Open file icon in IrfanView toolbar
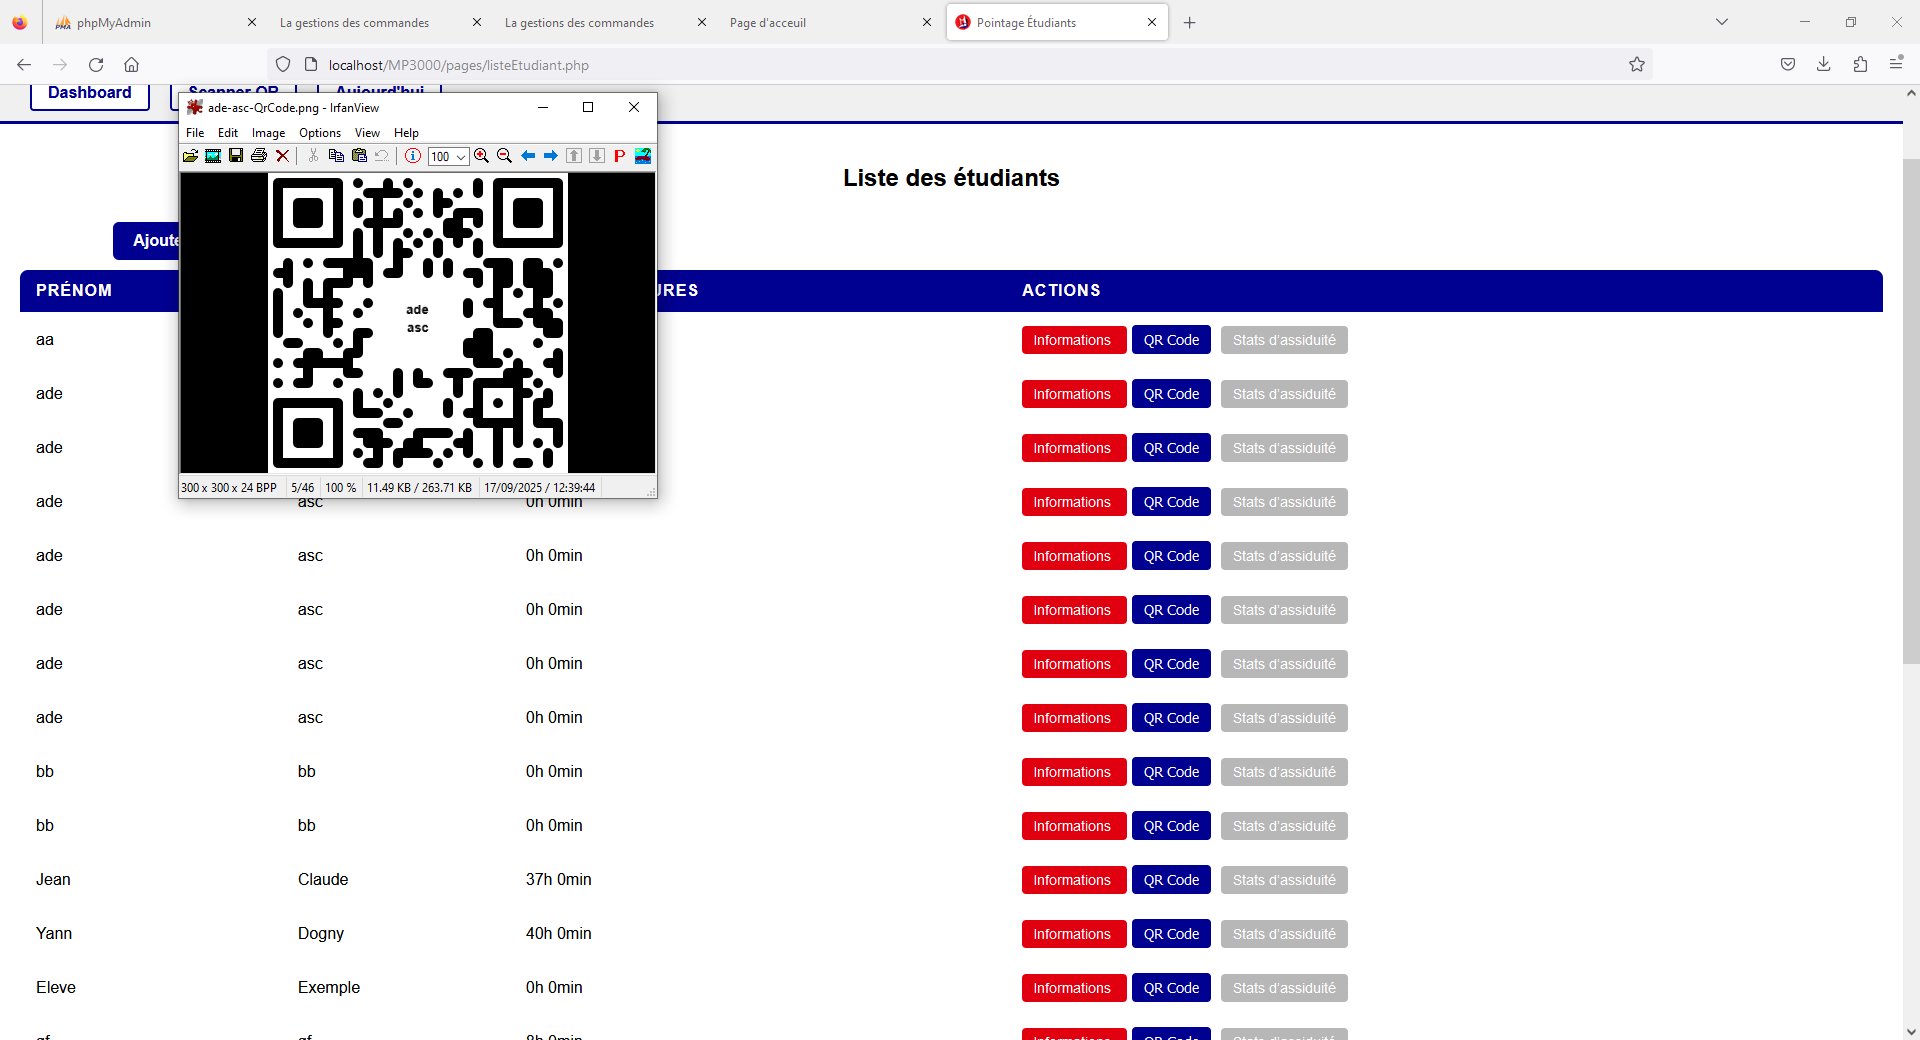 [190, 156]
